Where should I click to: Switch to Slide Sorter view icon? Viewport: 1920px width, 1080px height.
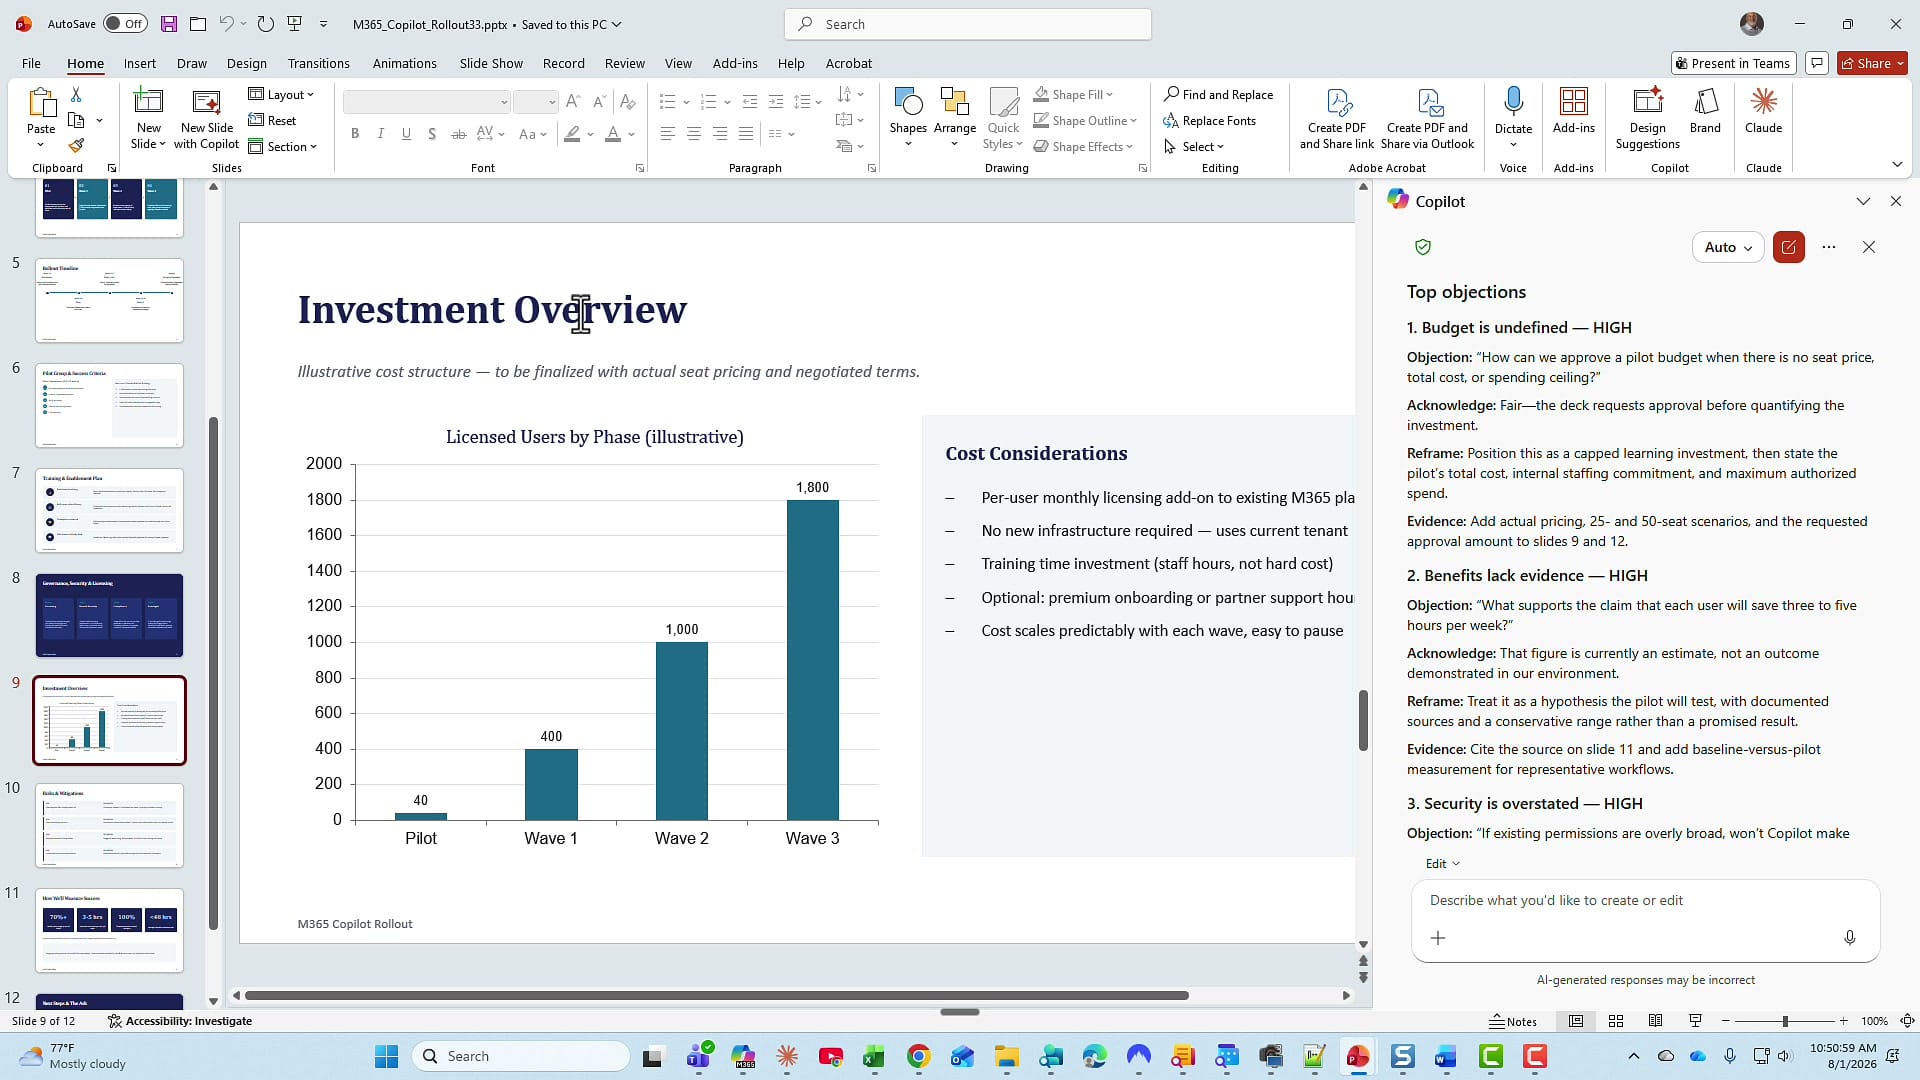coord(1615,1021)
